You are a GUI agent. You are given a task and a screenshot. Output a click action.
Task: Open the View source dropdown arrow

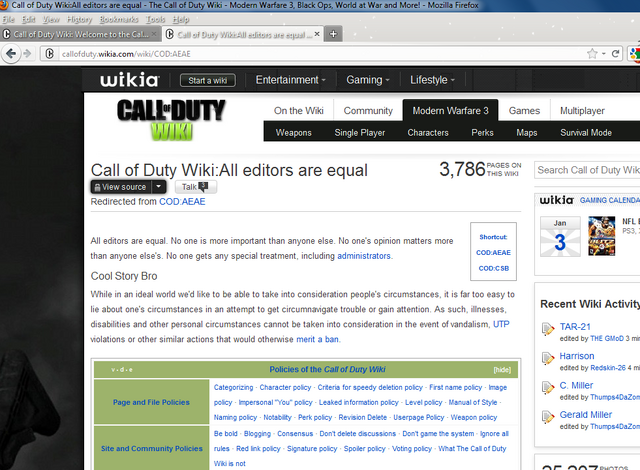(159, 187)
